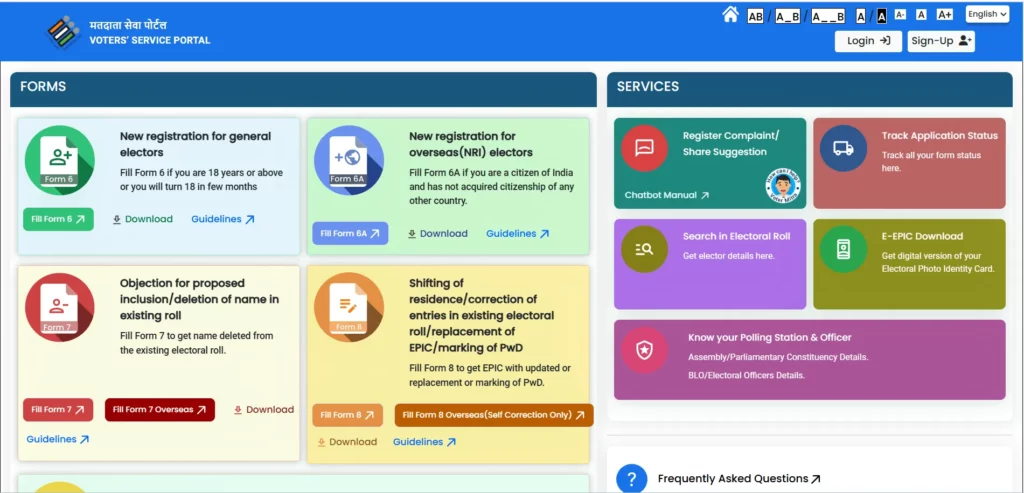This screenshot has height=493, width=1024.
Task: Click the red Form 7 icon
Action: [59, 307]
